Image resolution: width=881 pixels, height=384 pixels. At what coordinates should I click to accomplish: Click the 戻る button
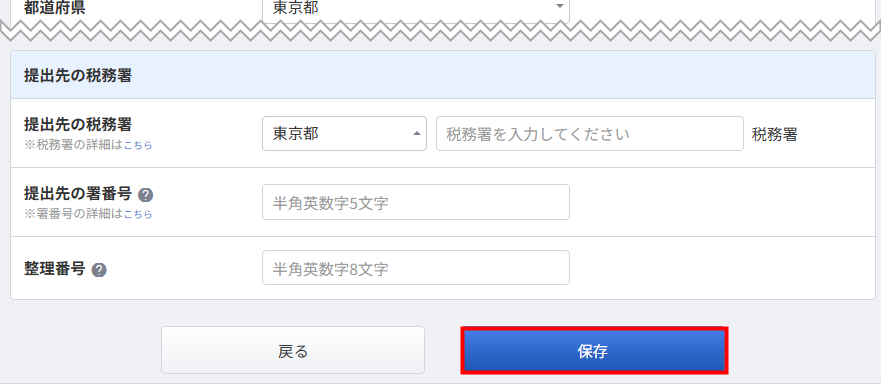tap(293, 350)
